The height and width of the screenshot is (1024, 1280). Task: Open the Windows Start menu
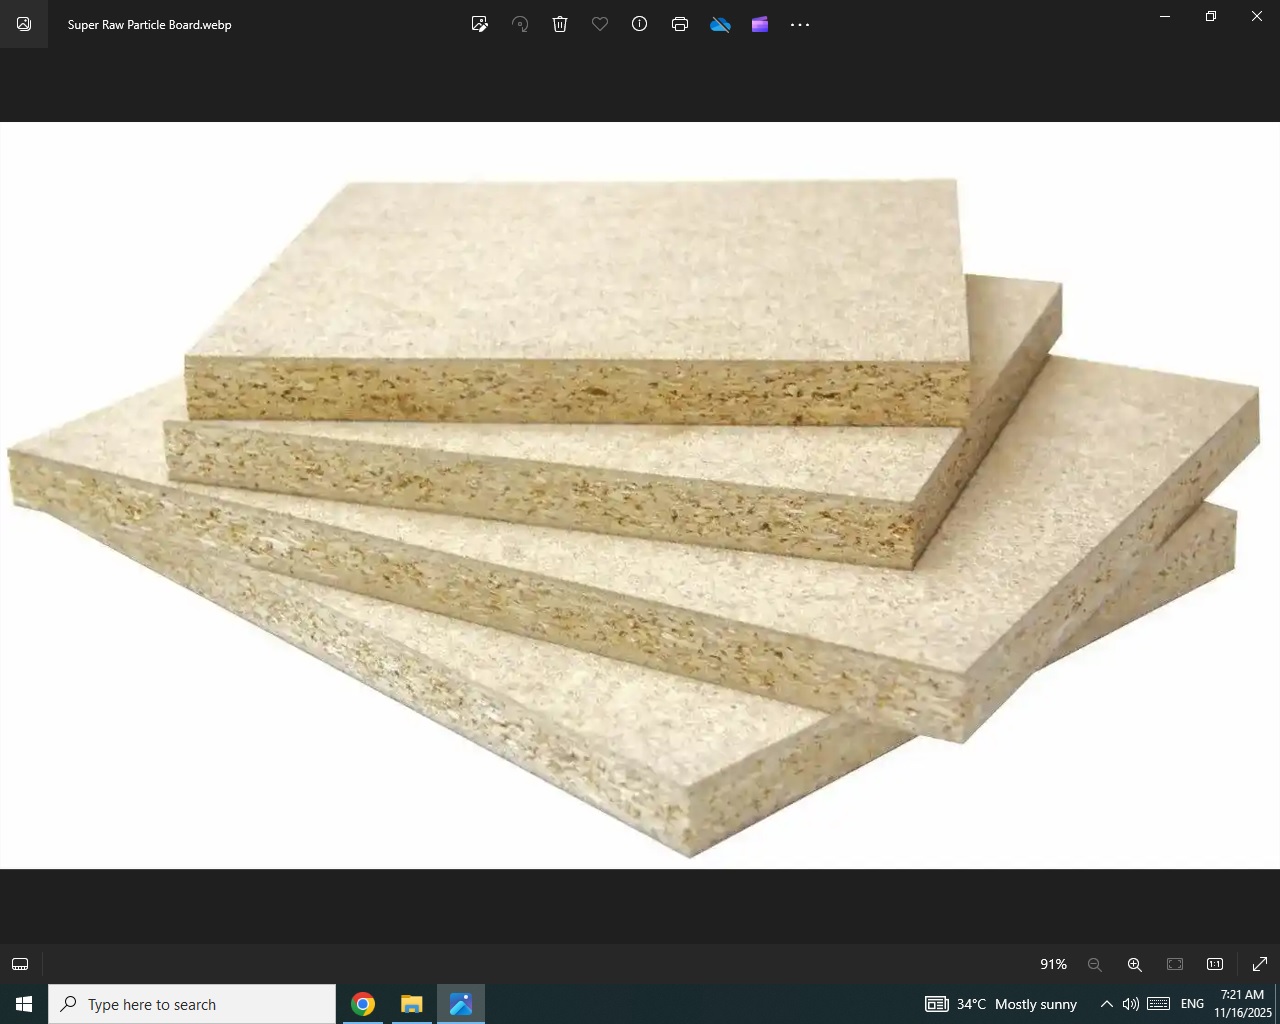tap(24, 1004)
